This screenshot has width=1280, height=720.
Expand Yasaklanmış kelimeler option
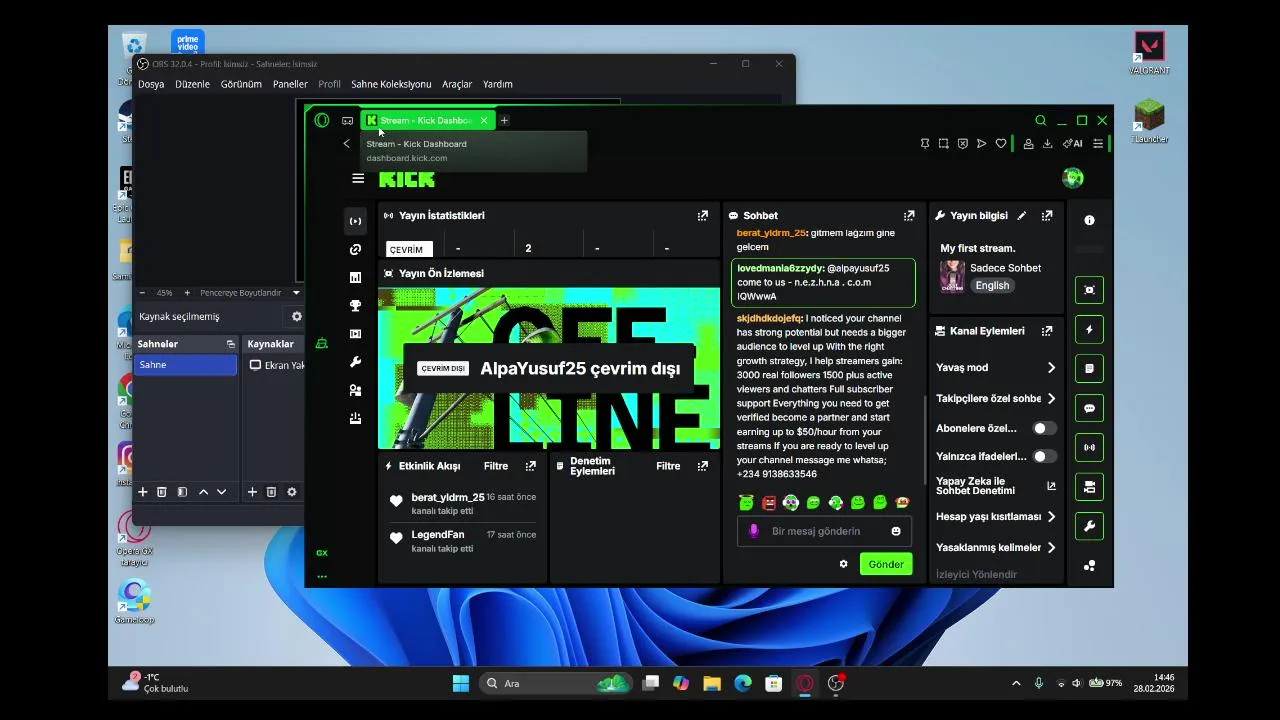pos(996,548)
